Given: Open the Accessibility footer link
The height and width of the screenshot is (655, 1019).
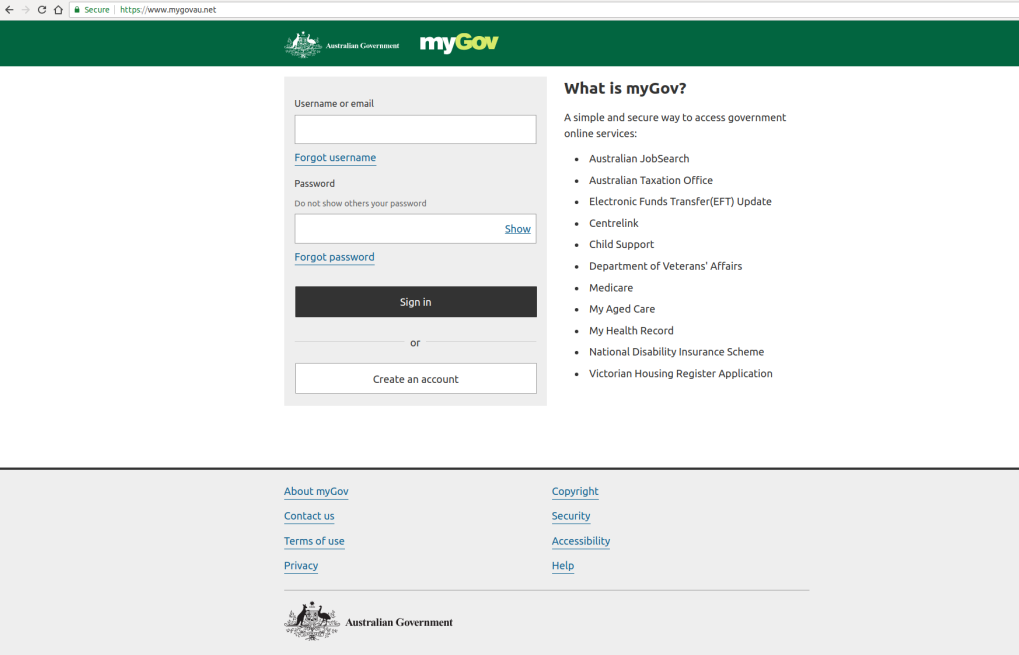Looking at the screenshot, I should [580, 541].
